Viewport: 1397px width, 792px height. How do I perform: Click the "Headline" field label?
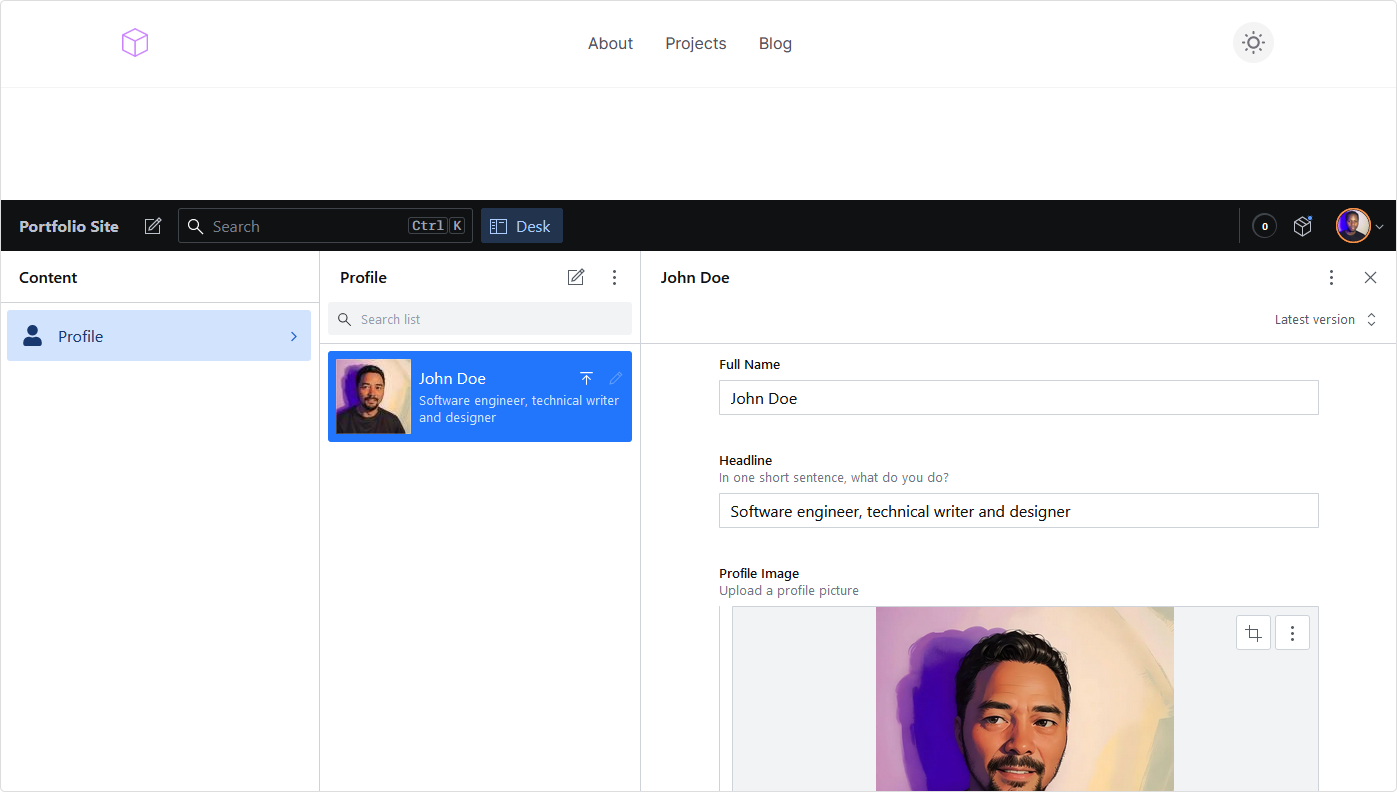coord(746,460)
